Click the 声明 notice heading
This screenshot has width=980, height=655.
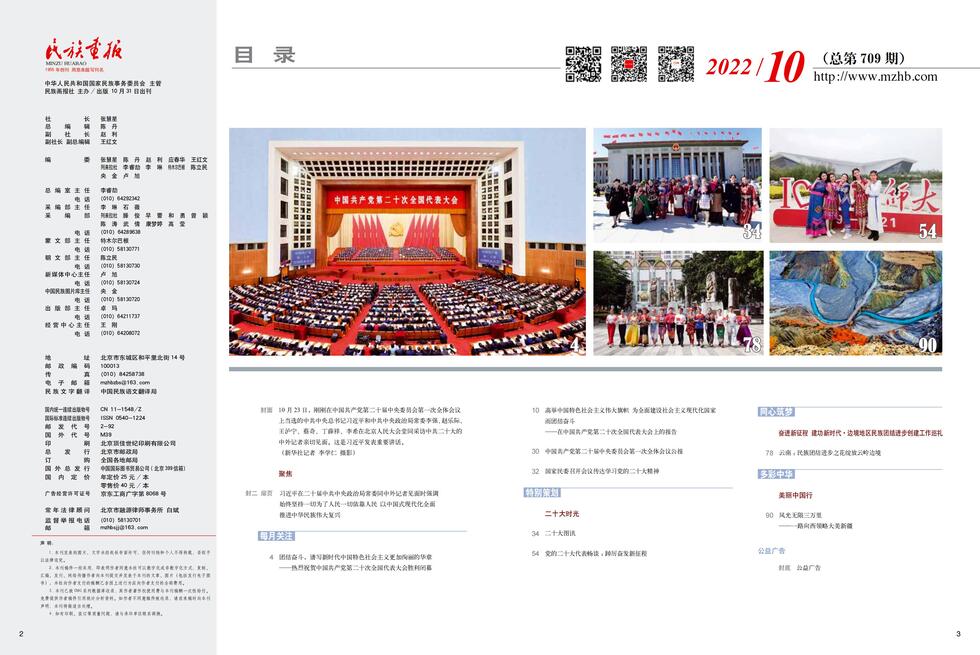(47, 543)
